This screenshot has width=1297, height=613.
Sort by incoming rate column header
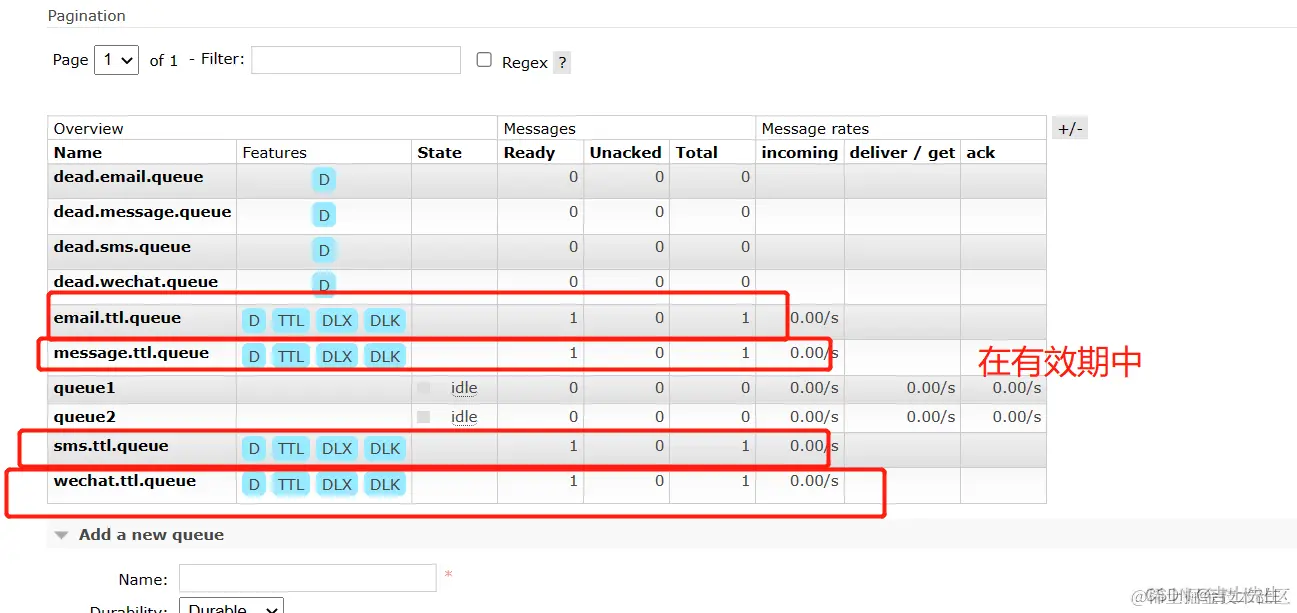[799, 153]
